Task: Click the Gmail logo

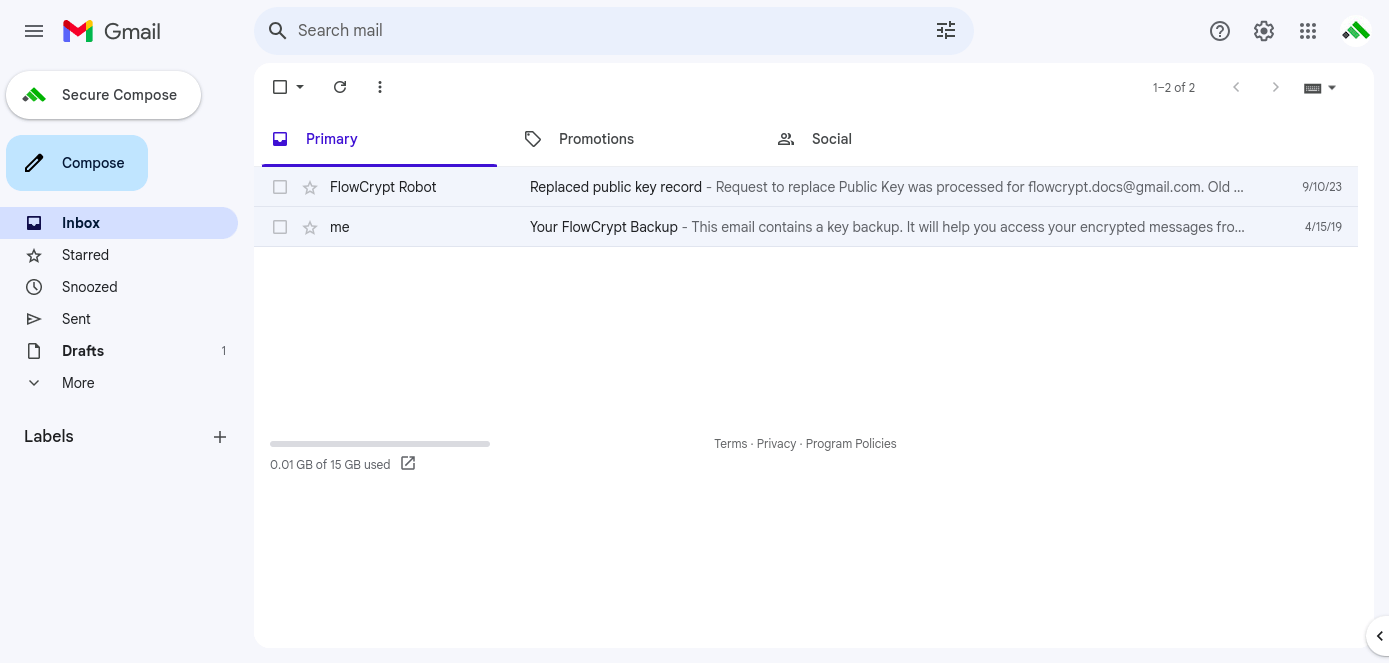Action: (x=111, y=31)
